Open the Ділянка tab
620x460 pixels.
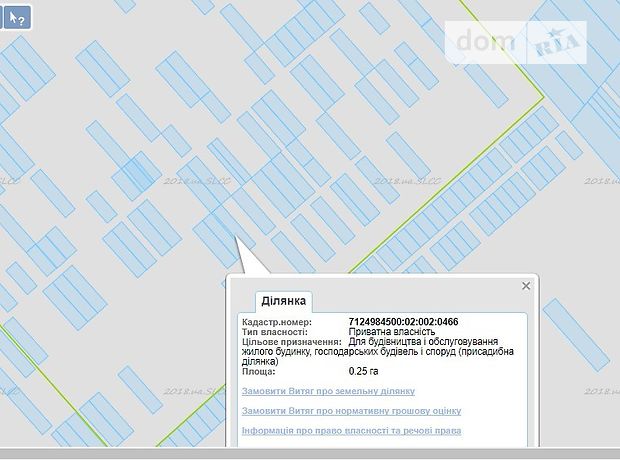[284, 301]
